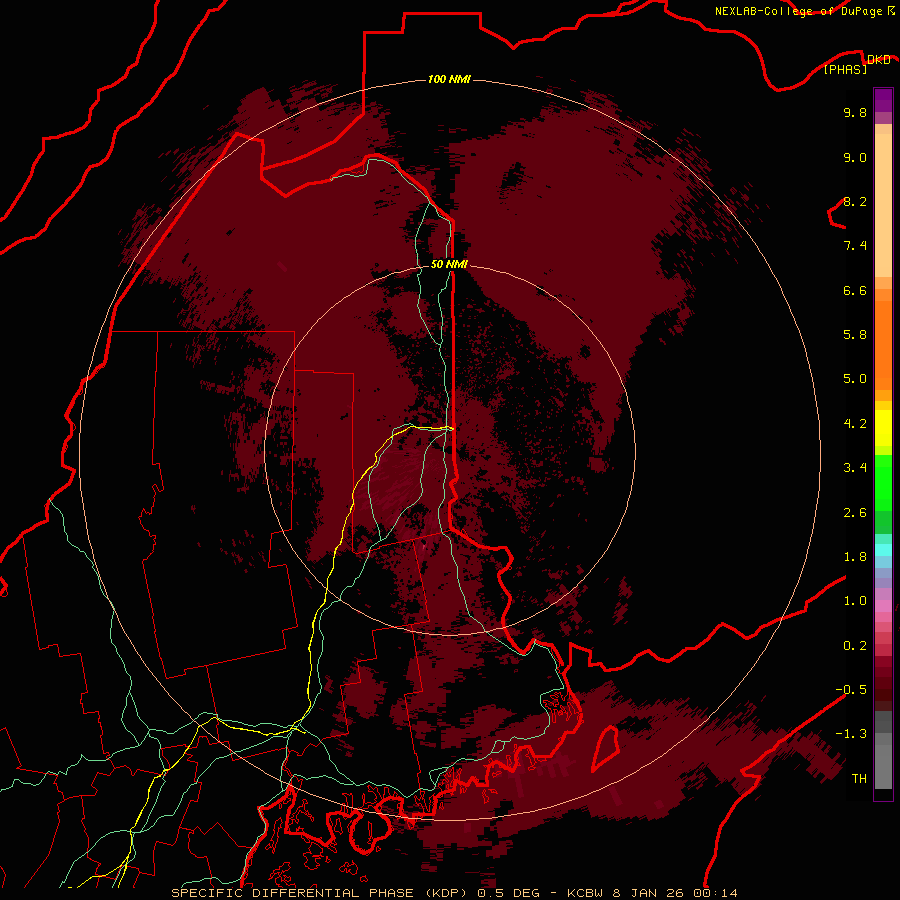This screenshot has width=900, height=900.
Task: Click the 100 NMI range ring label
Action: (x=449, y=79)
